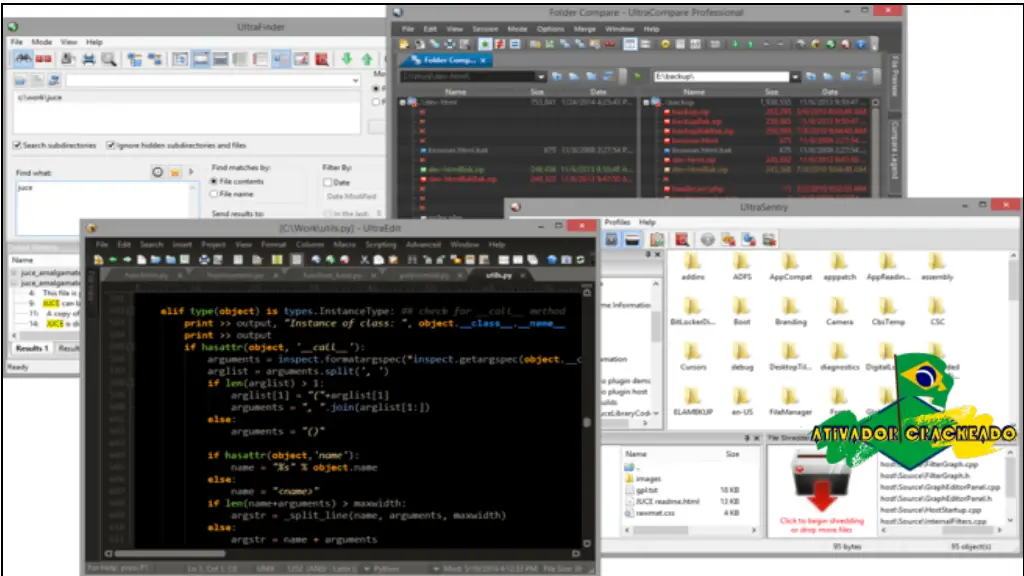Expand the arrow next to Find what icons
Screen dimensions: 1024x576
191,172
